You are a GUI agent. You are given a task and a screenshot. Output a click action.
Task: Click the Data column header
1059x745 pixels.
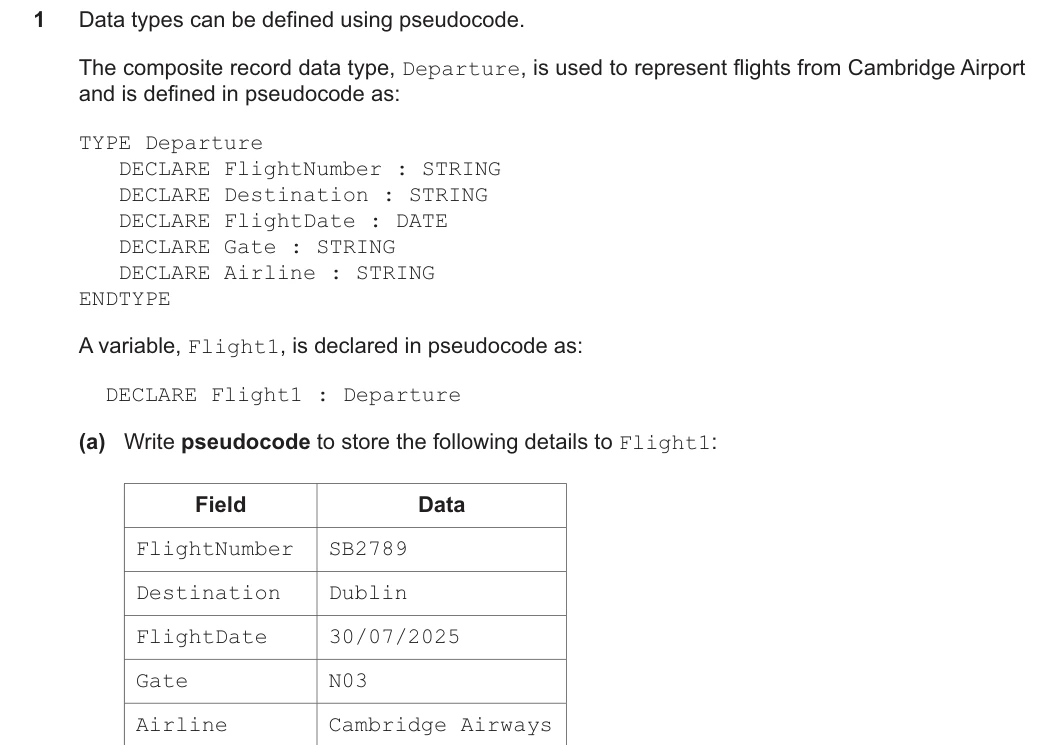point(442,505)
